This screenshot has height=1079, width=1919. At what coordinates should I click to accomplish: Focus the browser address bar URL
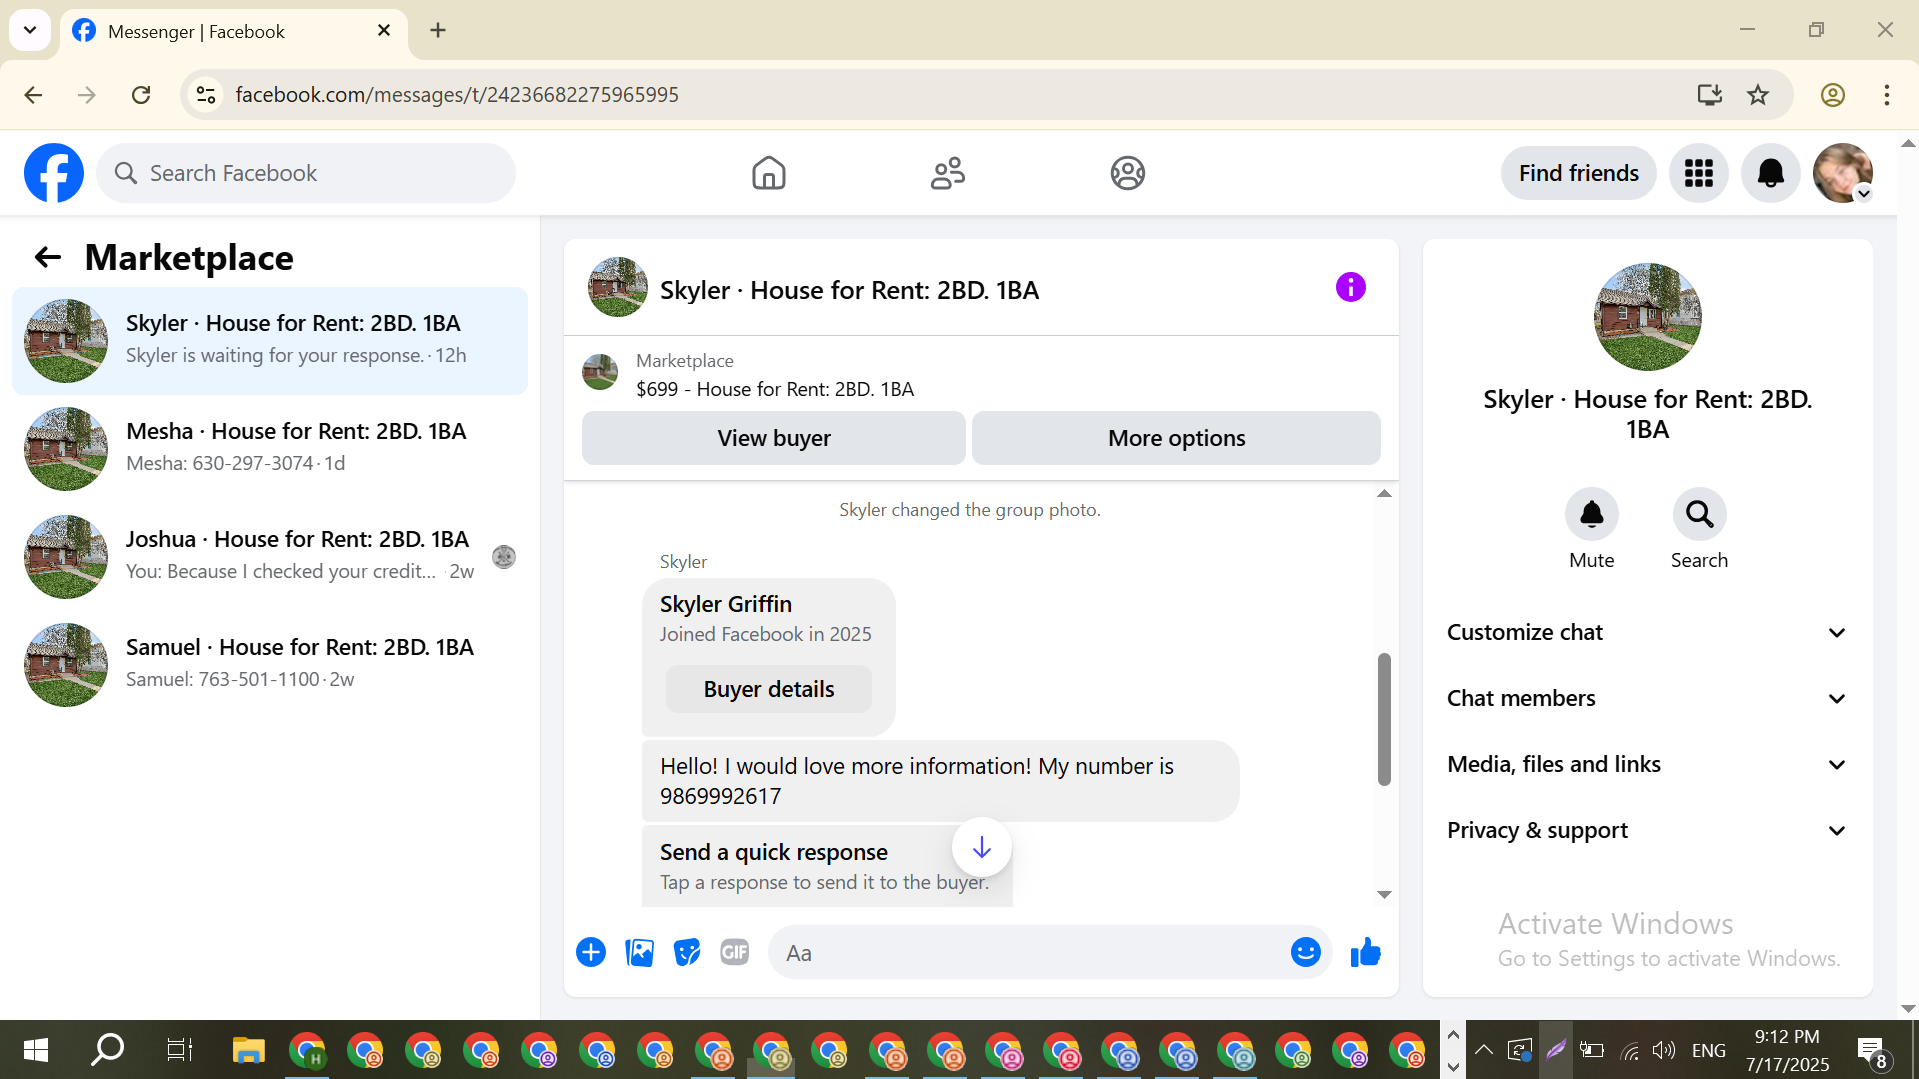pyautogui.click(x=457, y=95)
